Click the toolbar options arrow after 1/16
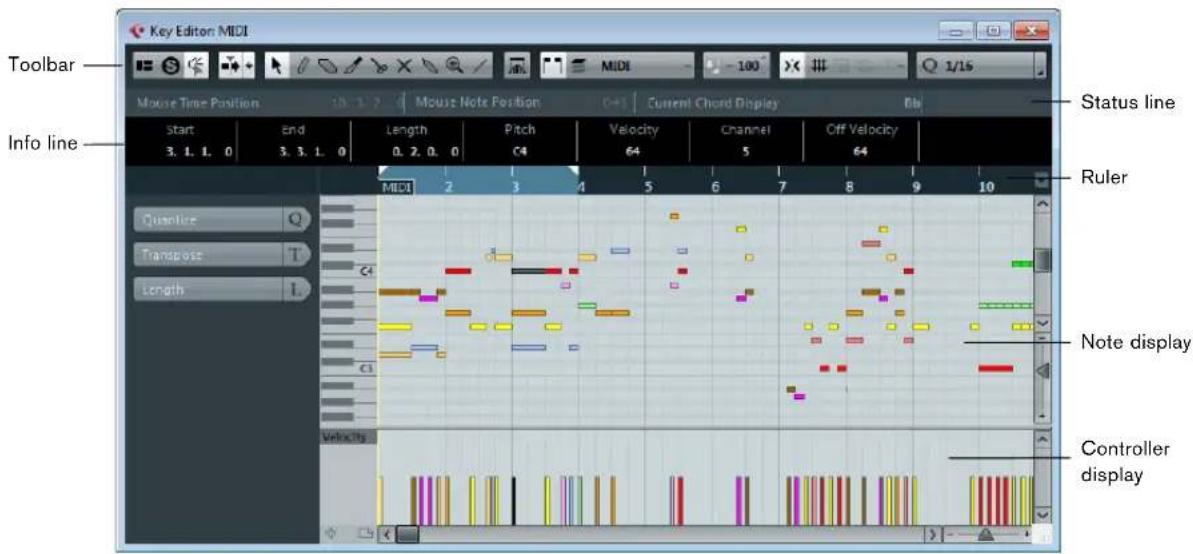Image resolution: width=1193 pixels, height=554 pixels. point(1040,66)
